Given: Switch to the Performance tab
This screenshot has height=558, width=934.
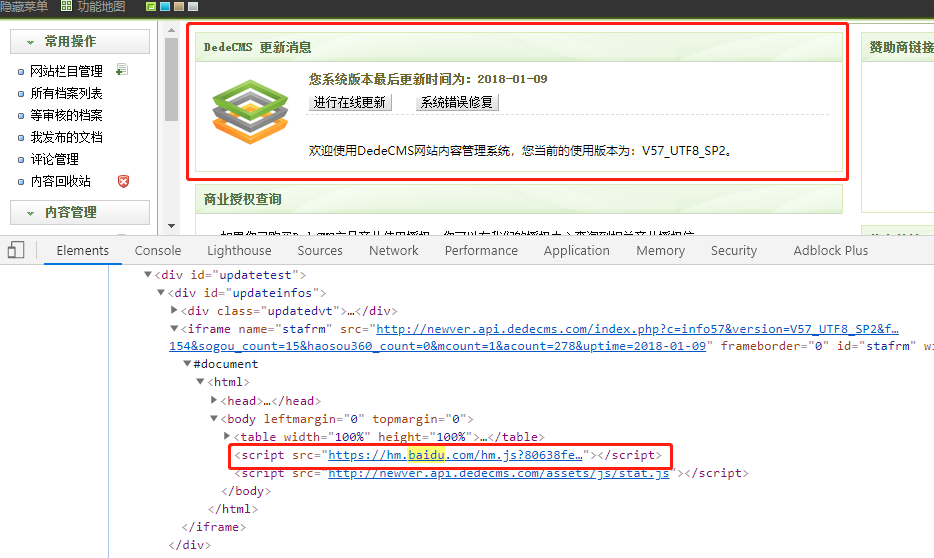Looking at the screenshot, I should [481, 251].
